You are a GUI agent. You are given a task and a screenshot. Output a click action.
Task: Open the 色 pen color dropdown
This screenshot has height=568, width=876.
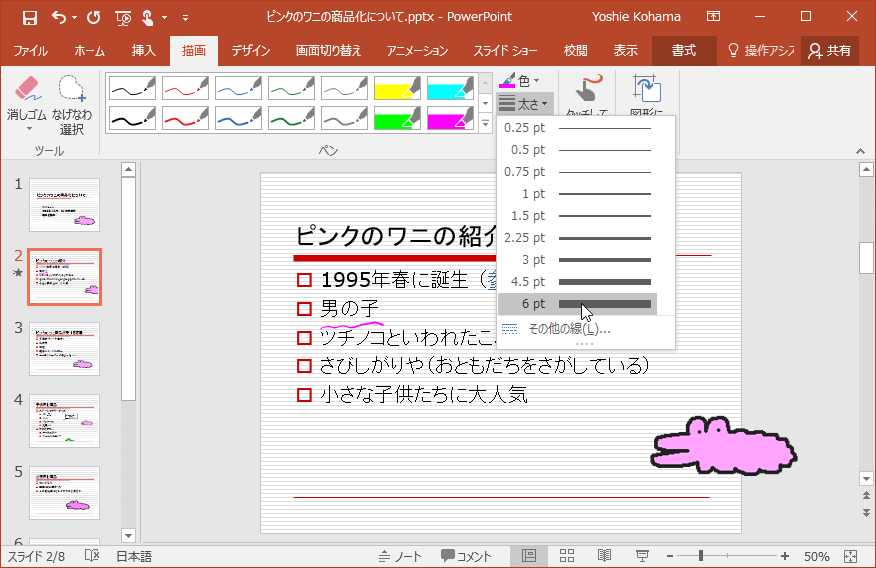click(x=520, y=81)
